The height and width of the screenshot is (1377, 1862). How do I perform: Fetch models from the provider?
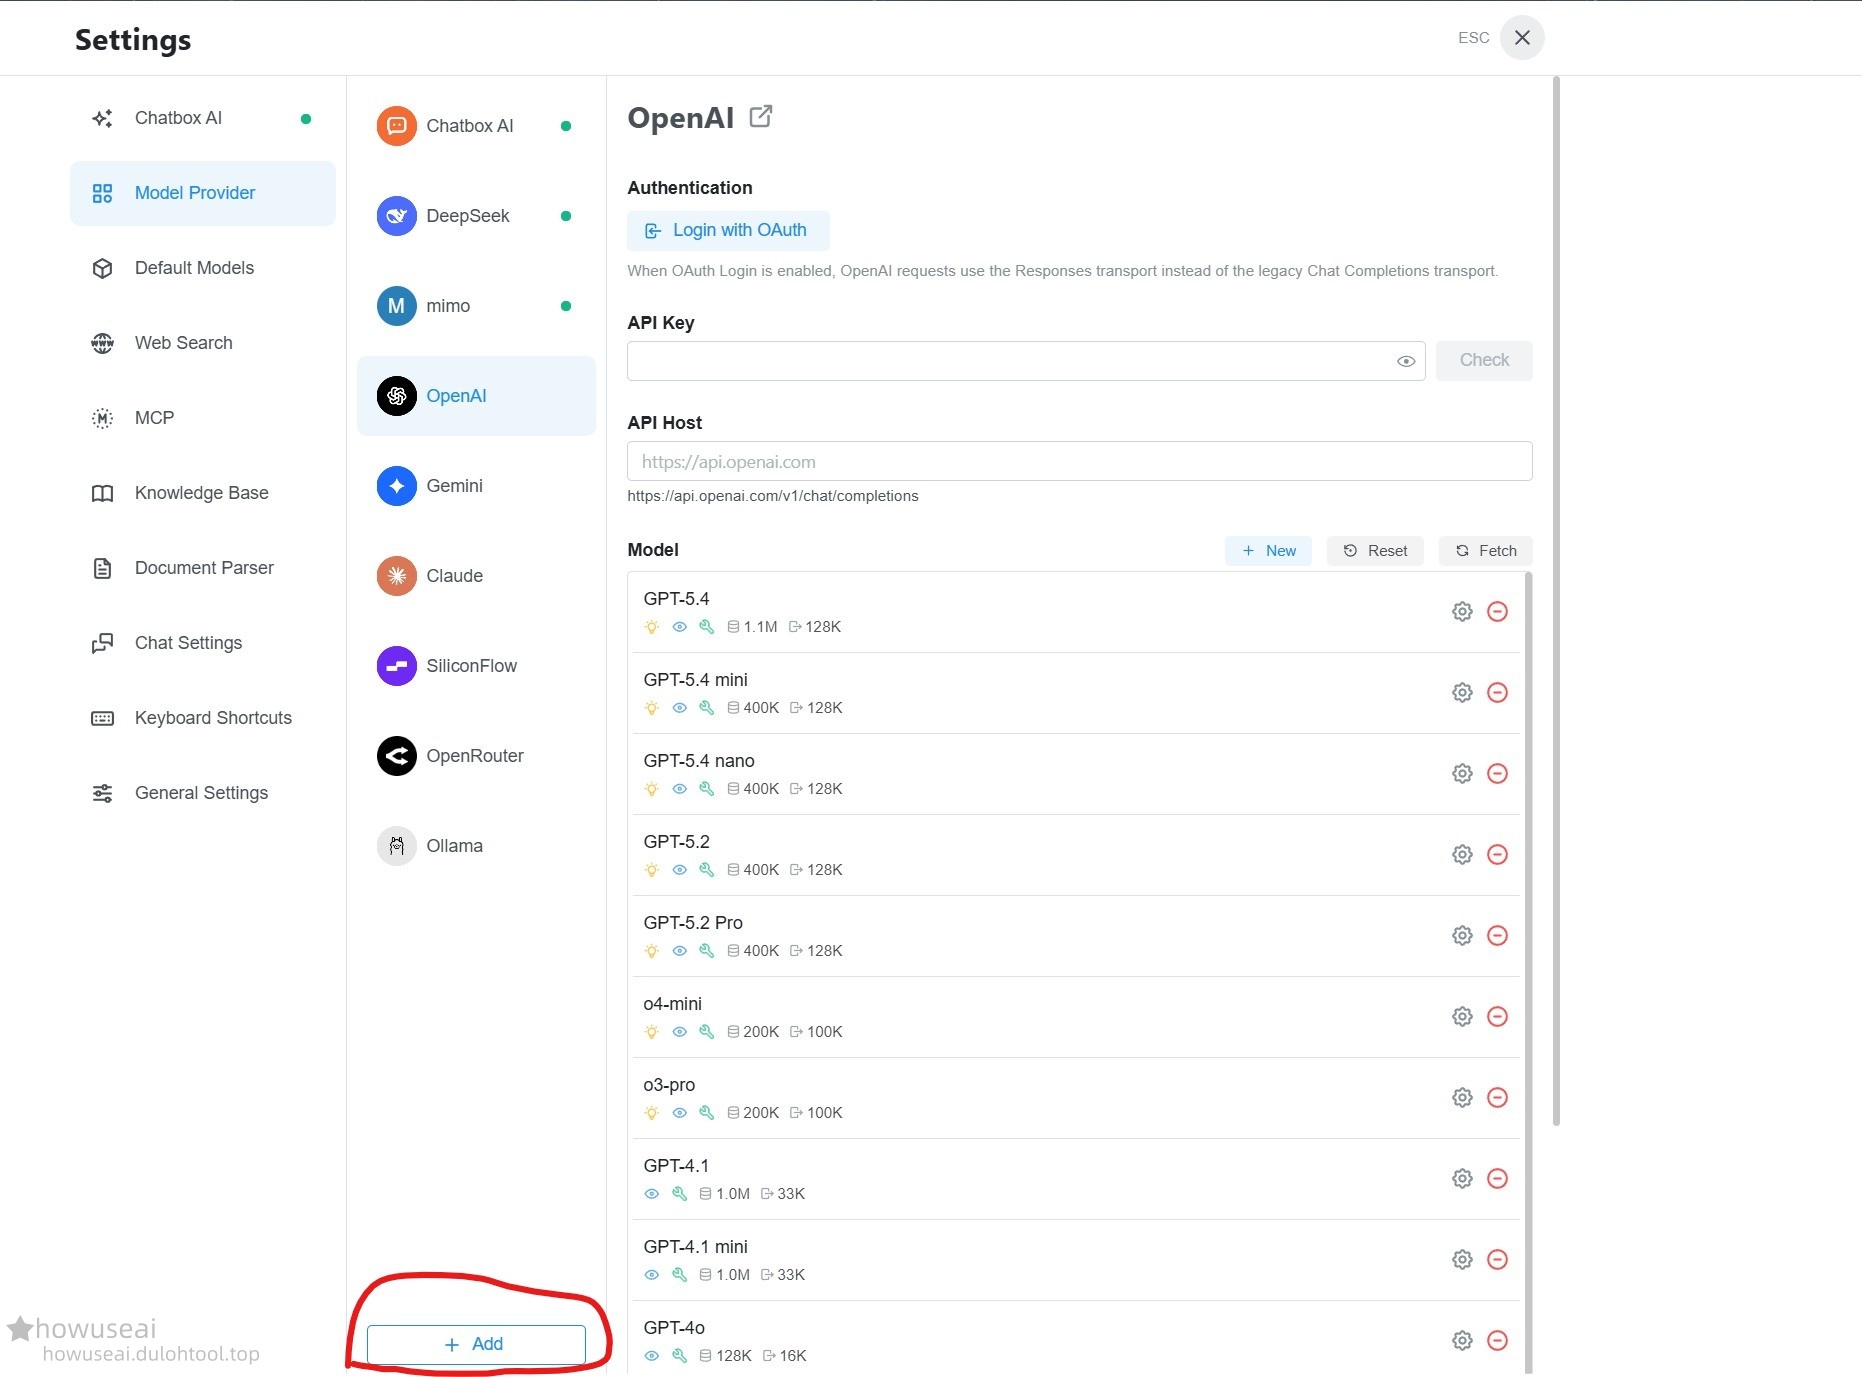pyautogui.click(x=1486, y=551)
